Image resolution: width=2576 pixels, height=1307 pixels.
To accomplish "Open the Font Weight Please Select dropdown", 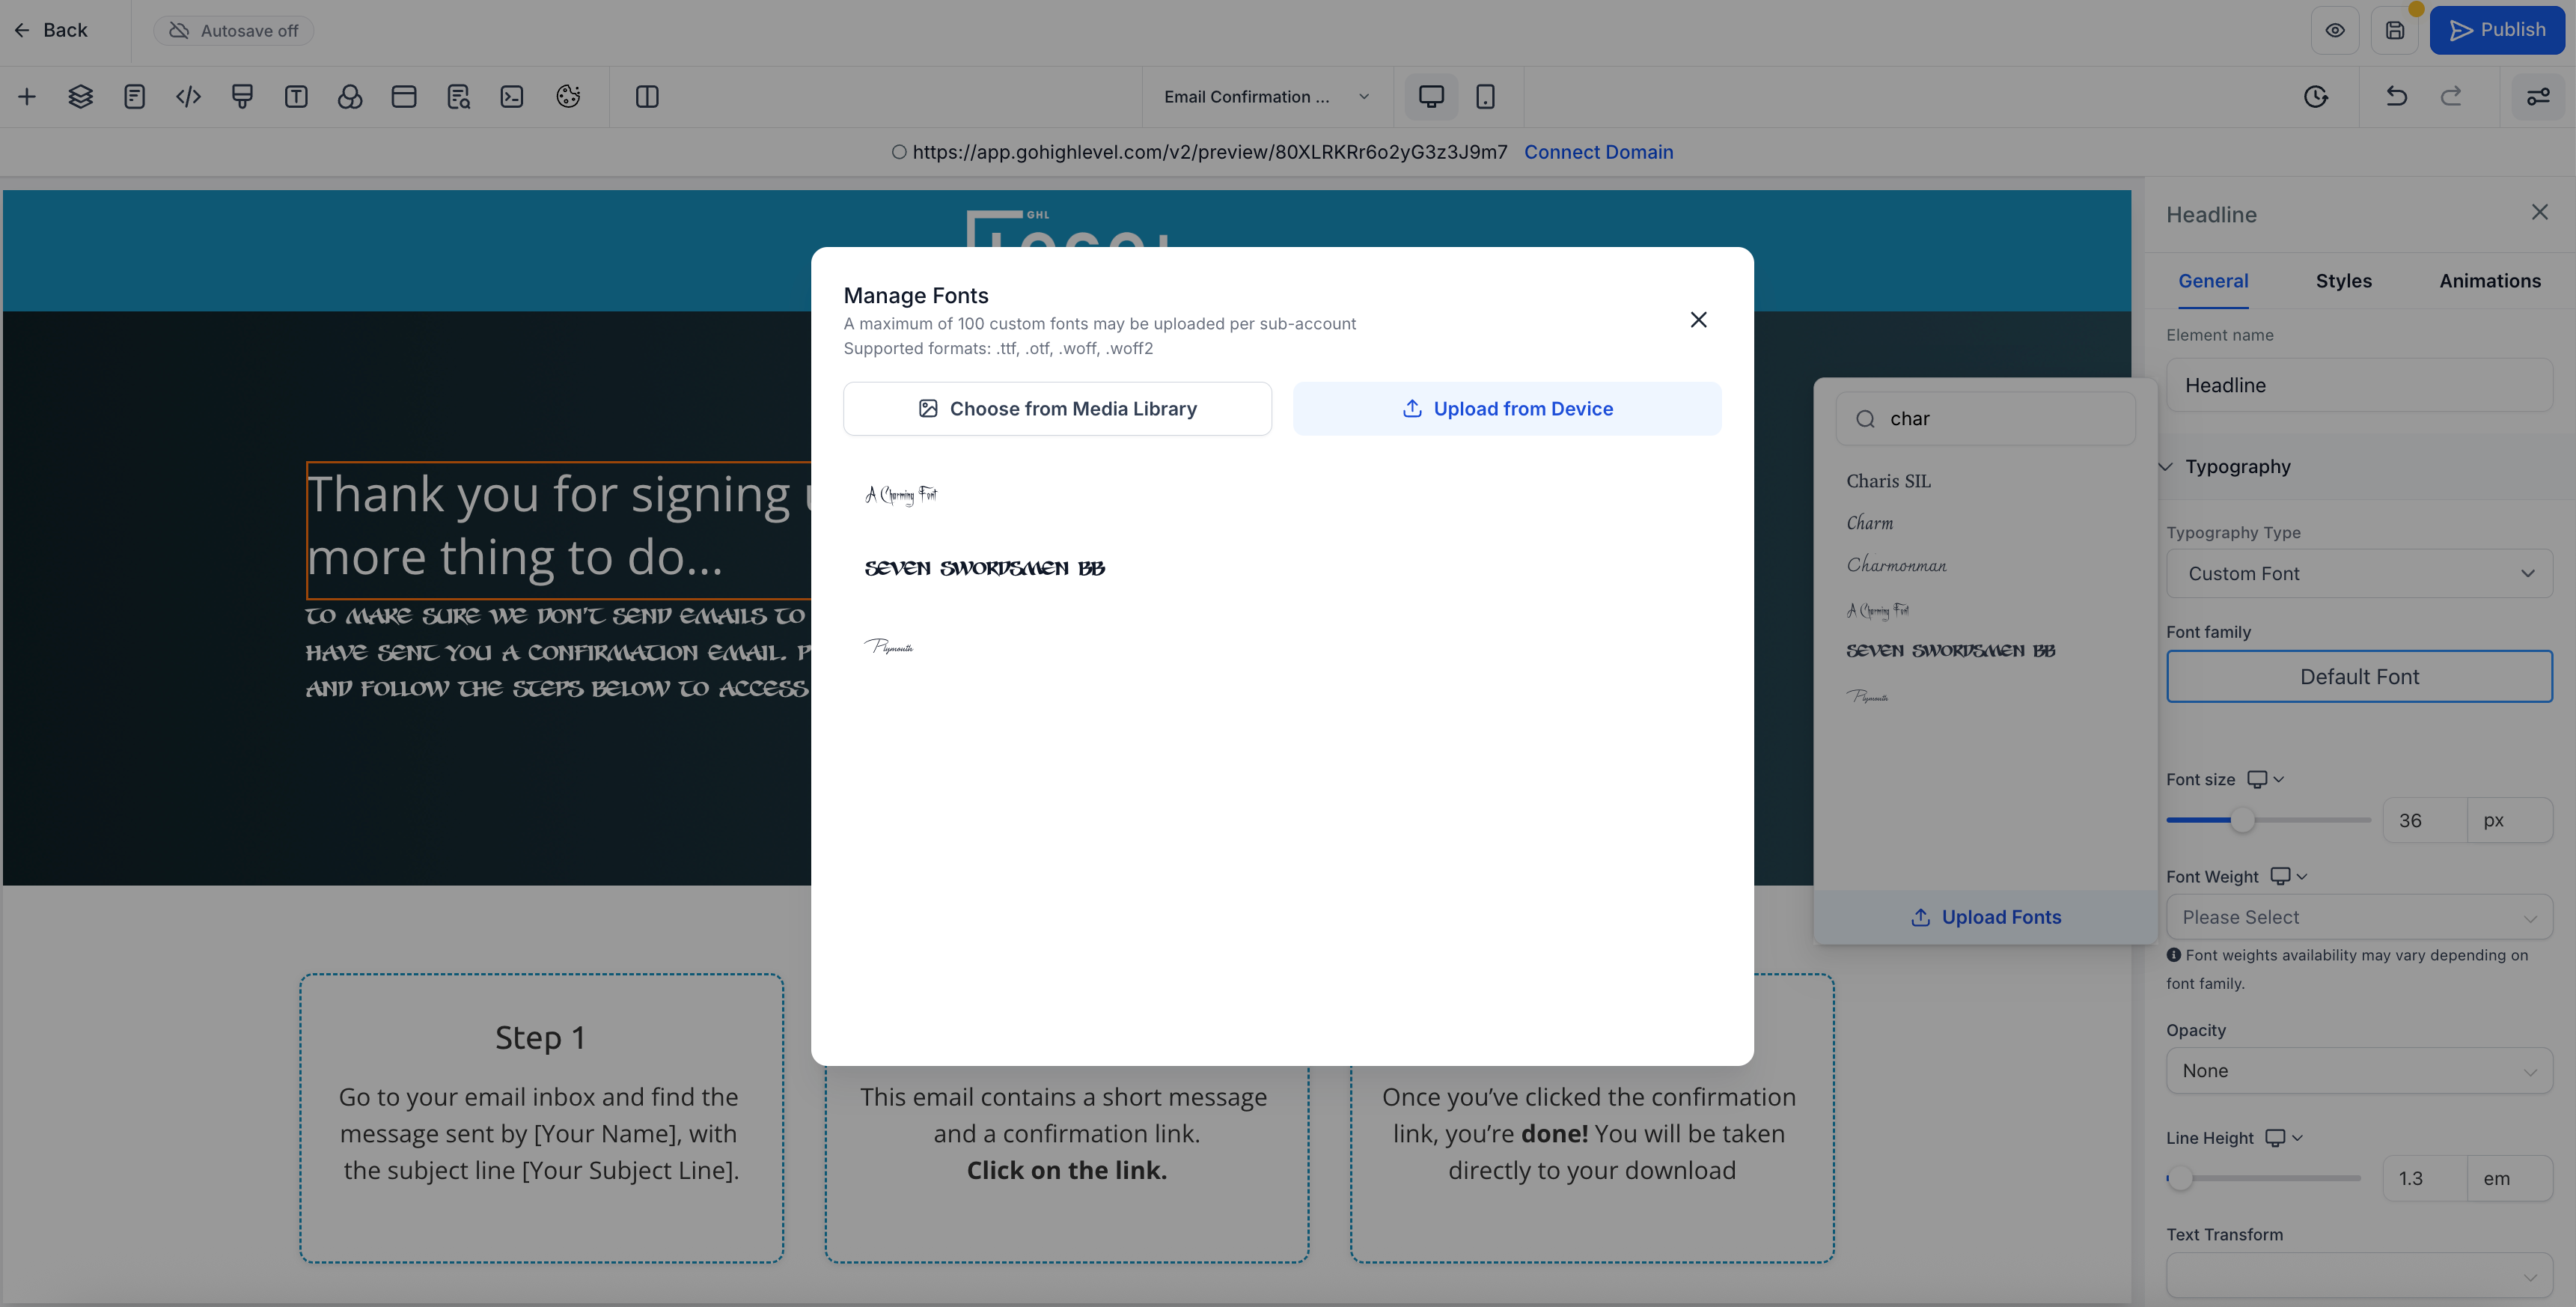I will (2359, 917).
